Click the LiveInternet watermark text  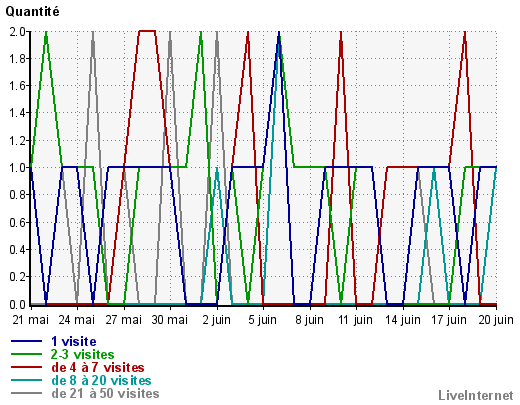point(476,395)
